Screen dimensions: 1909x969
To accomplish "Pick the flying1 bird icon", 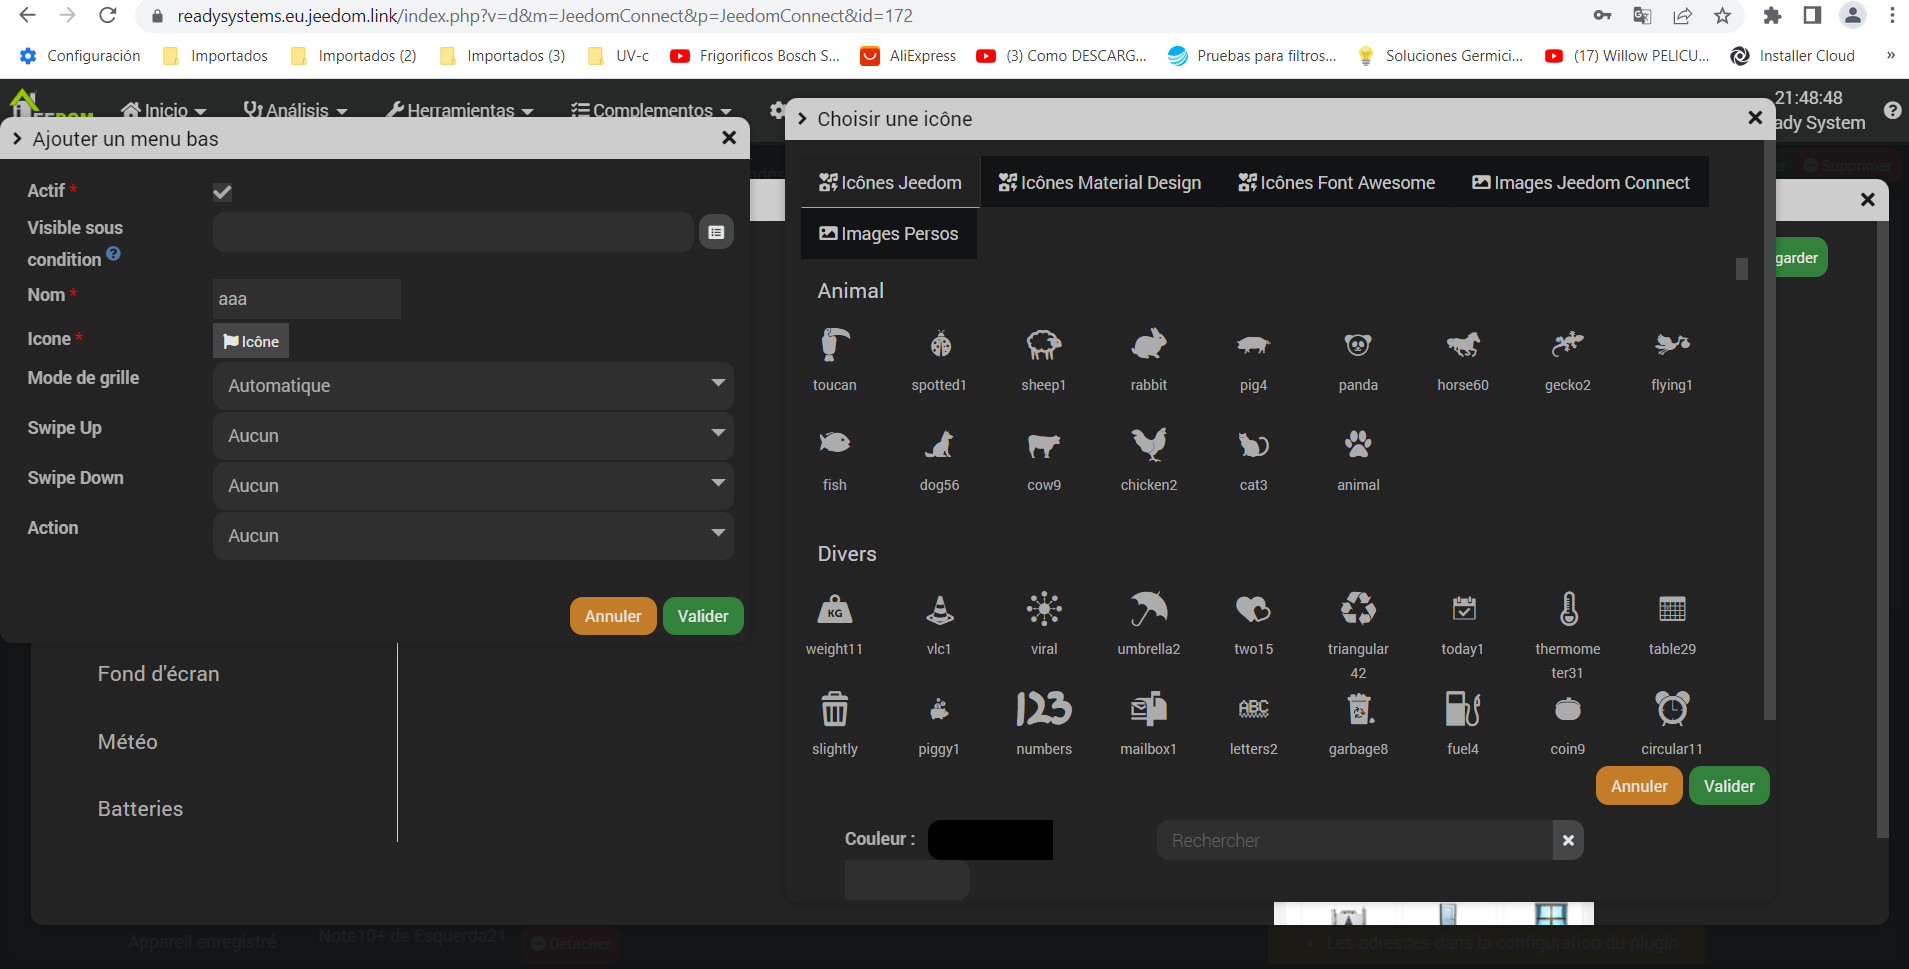I will point(1672,345).
